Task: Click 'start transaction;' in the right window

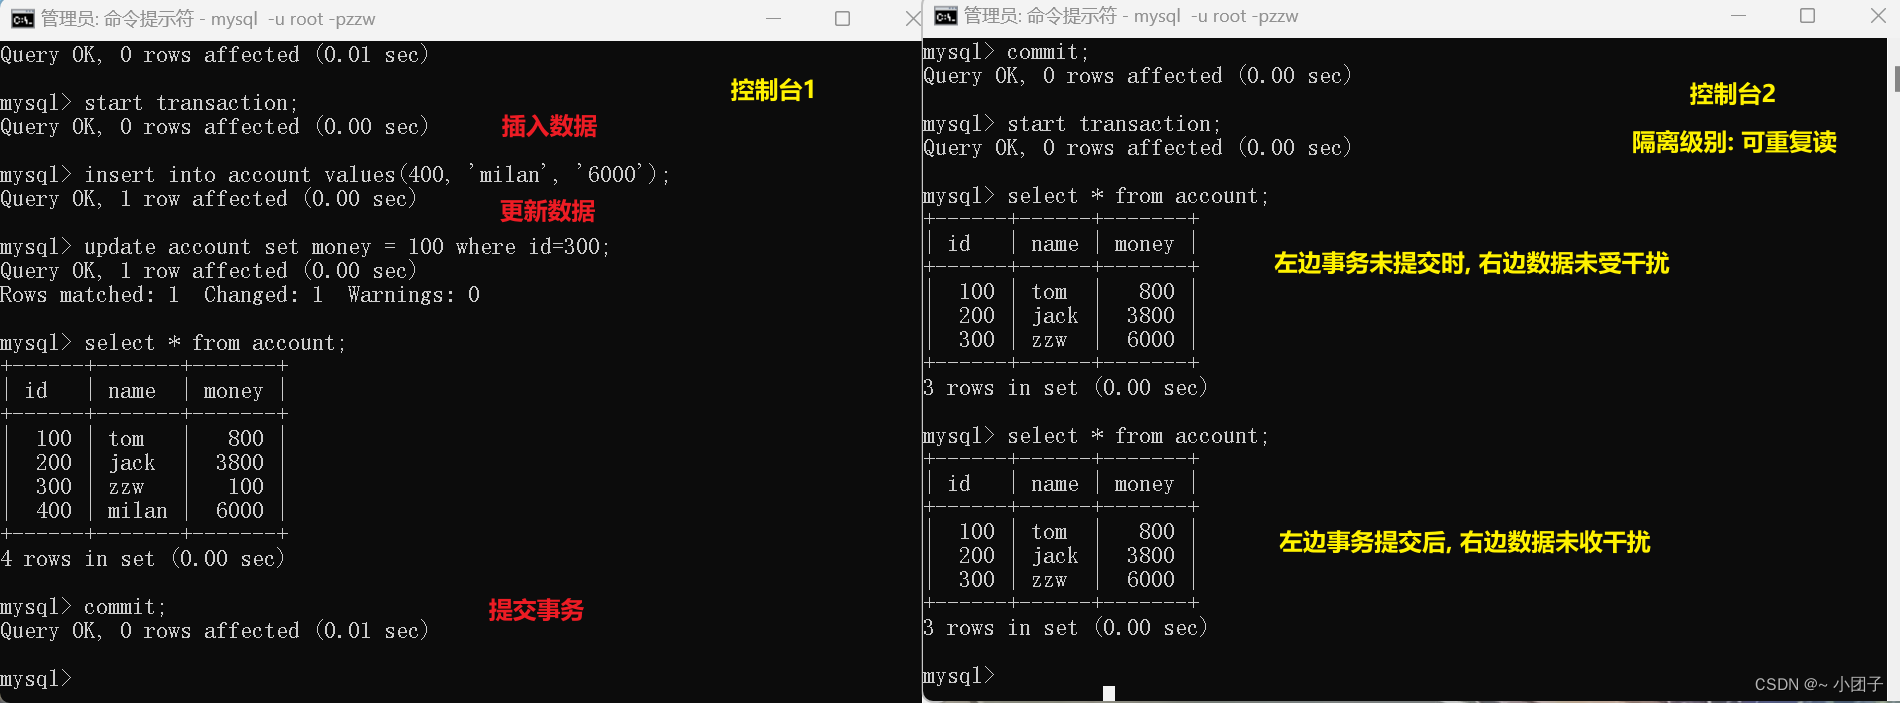Action: coord(1114,124)
